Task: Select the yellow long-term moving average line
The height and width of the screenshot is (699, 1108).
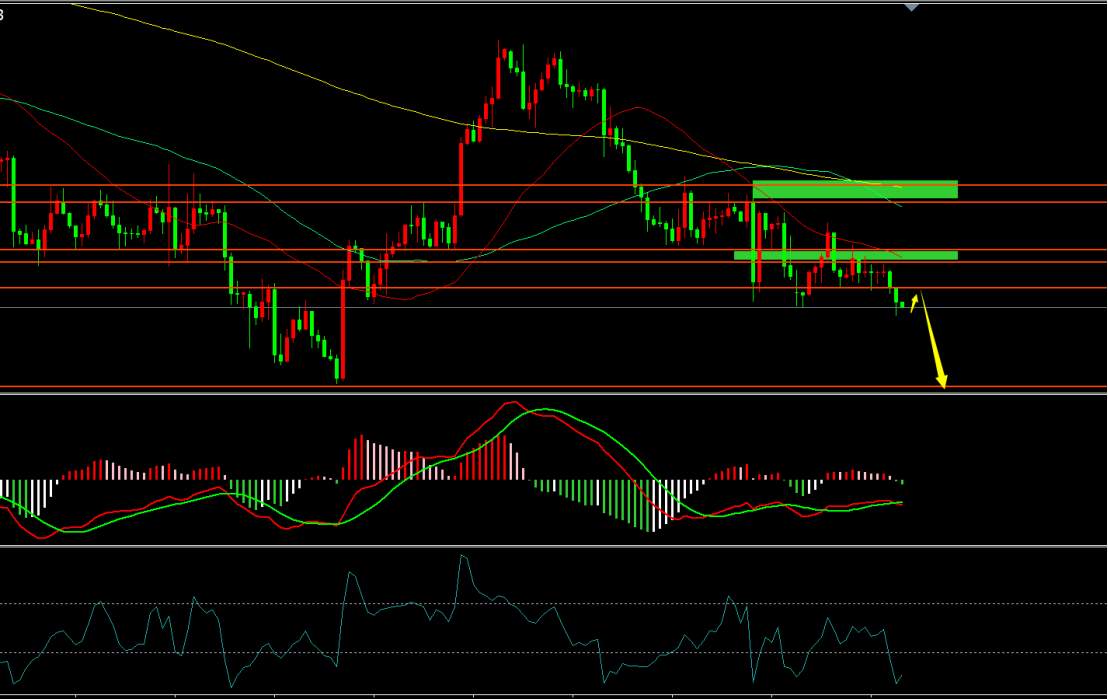Action: (x=488, y=128)
